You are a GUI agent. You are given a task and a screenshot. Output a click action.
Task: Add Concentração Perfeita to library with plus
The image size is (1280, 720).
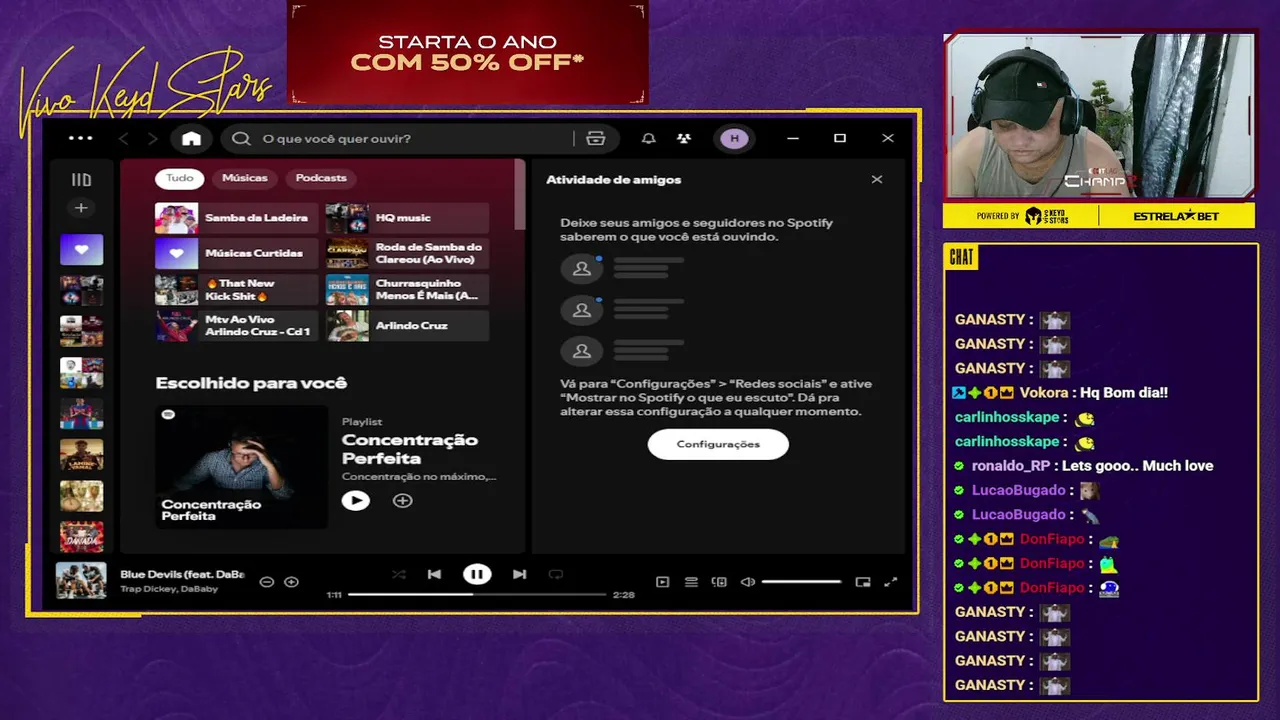(402, 500)
